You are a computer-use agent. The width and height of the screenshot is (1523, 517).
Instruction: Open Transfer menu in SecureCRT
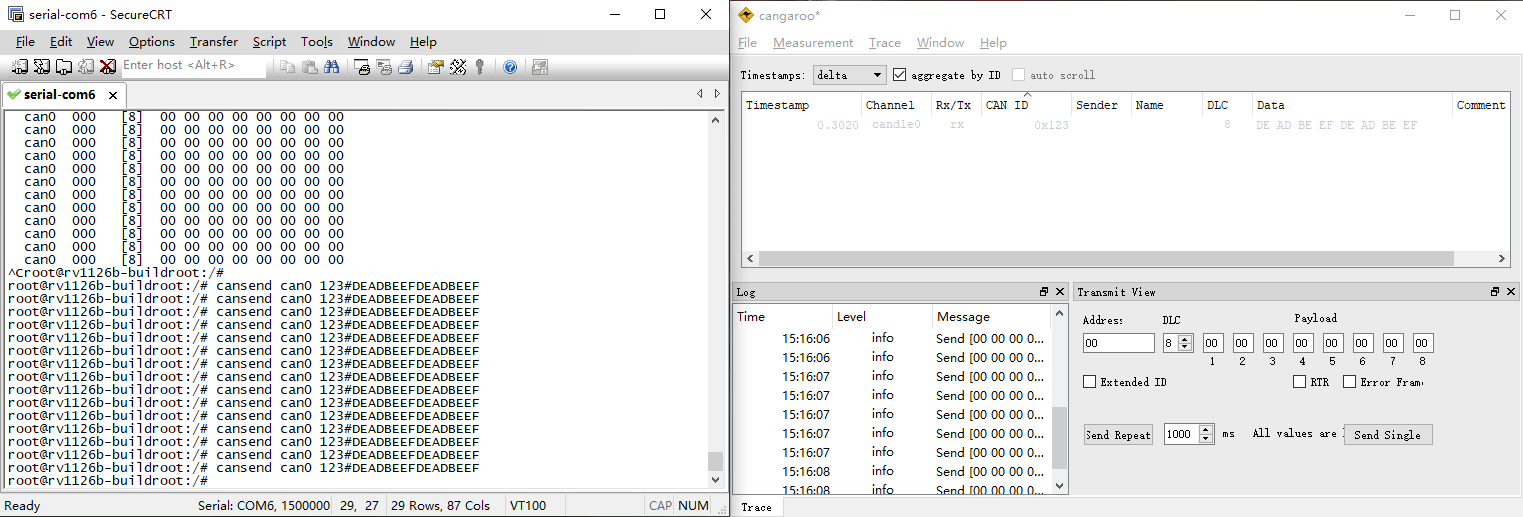point(214,42)
